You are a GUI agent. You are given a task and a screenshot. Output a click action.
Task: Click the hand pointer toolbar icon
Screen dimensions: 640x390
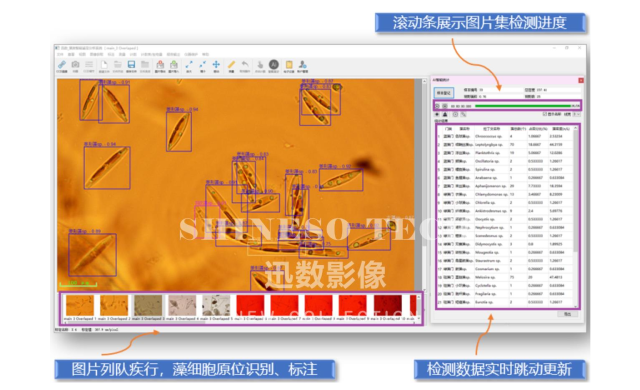260,65
